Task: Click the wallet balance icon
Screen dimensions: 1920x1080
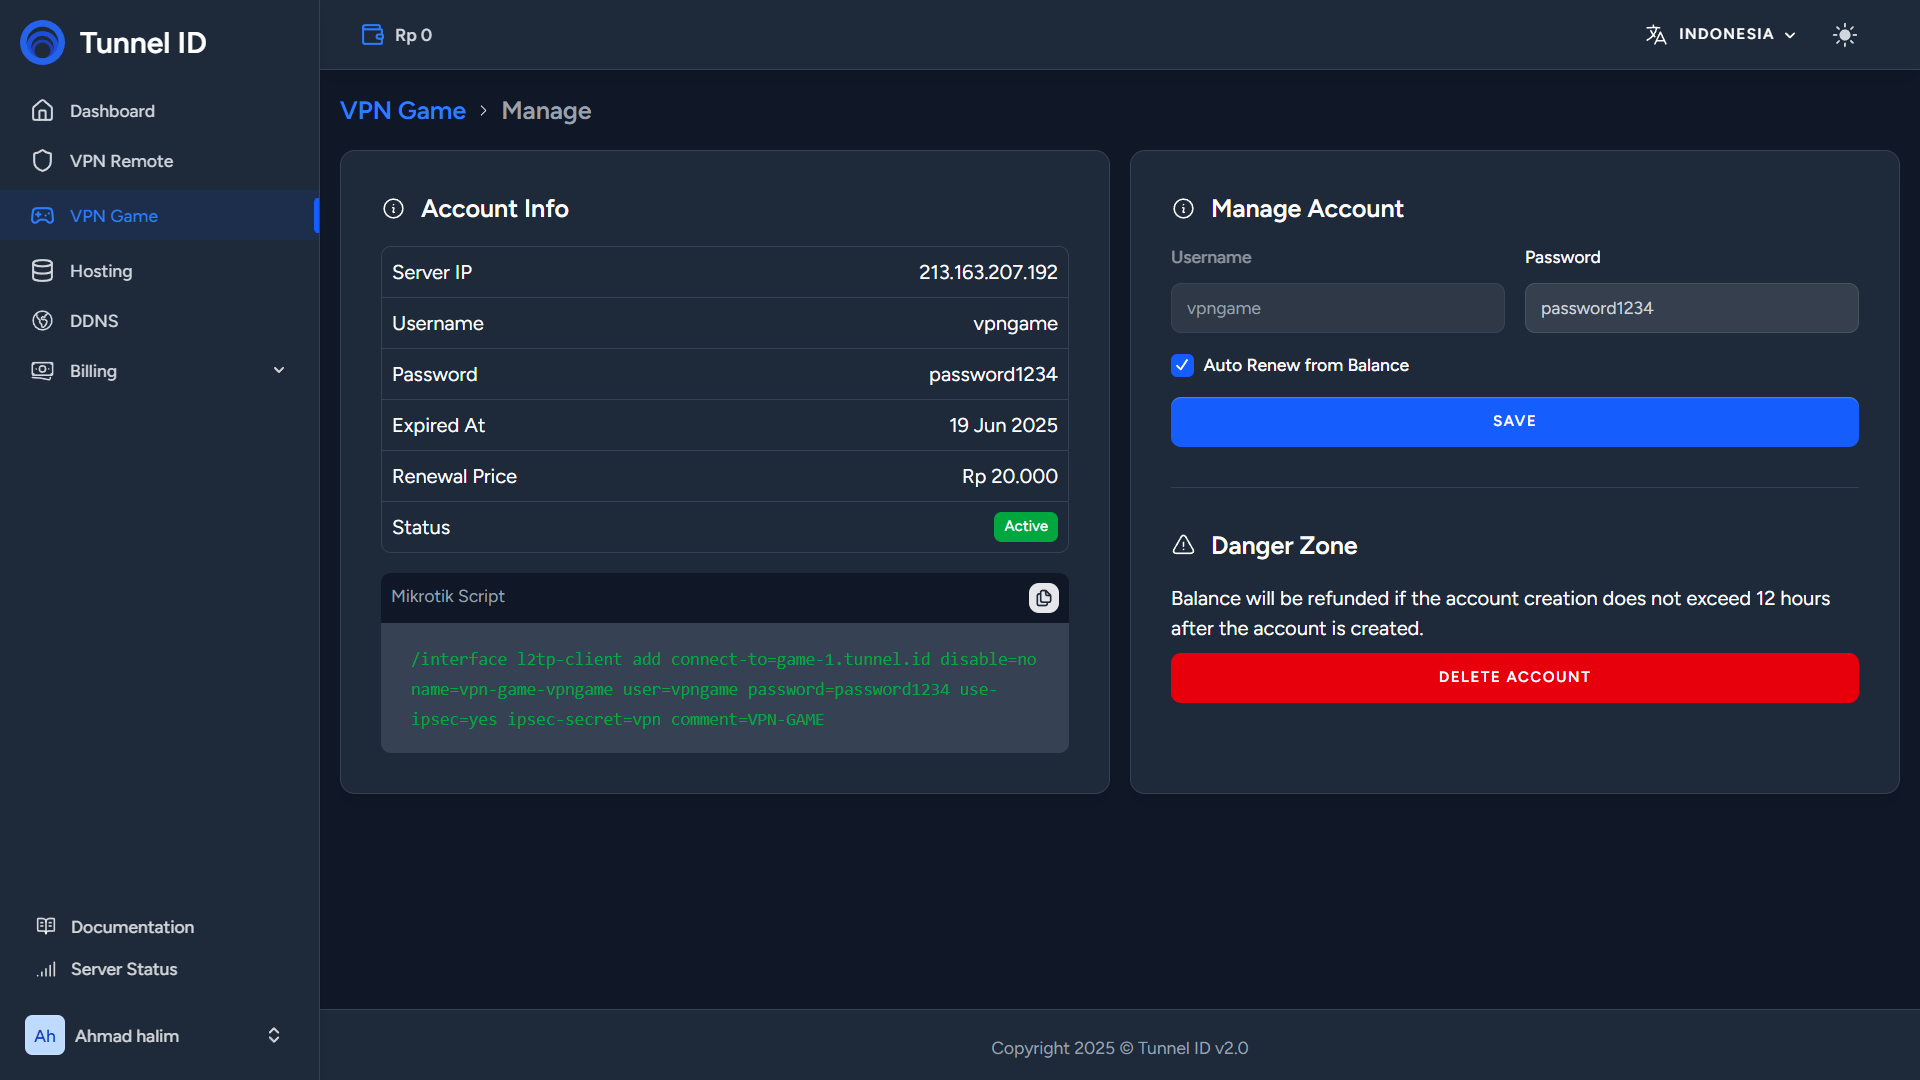Action: pyautogui.click(x=372, y=35)
